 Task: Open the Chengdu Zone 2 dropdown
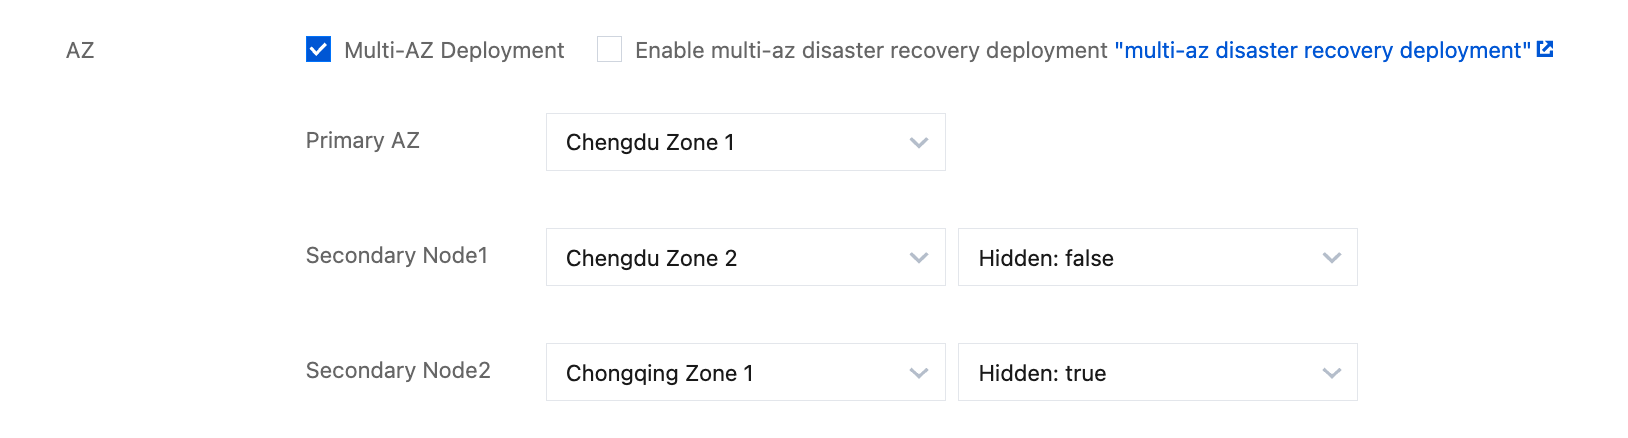click(746, 257)
